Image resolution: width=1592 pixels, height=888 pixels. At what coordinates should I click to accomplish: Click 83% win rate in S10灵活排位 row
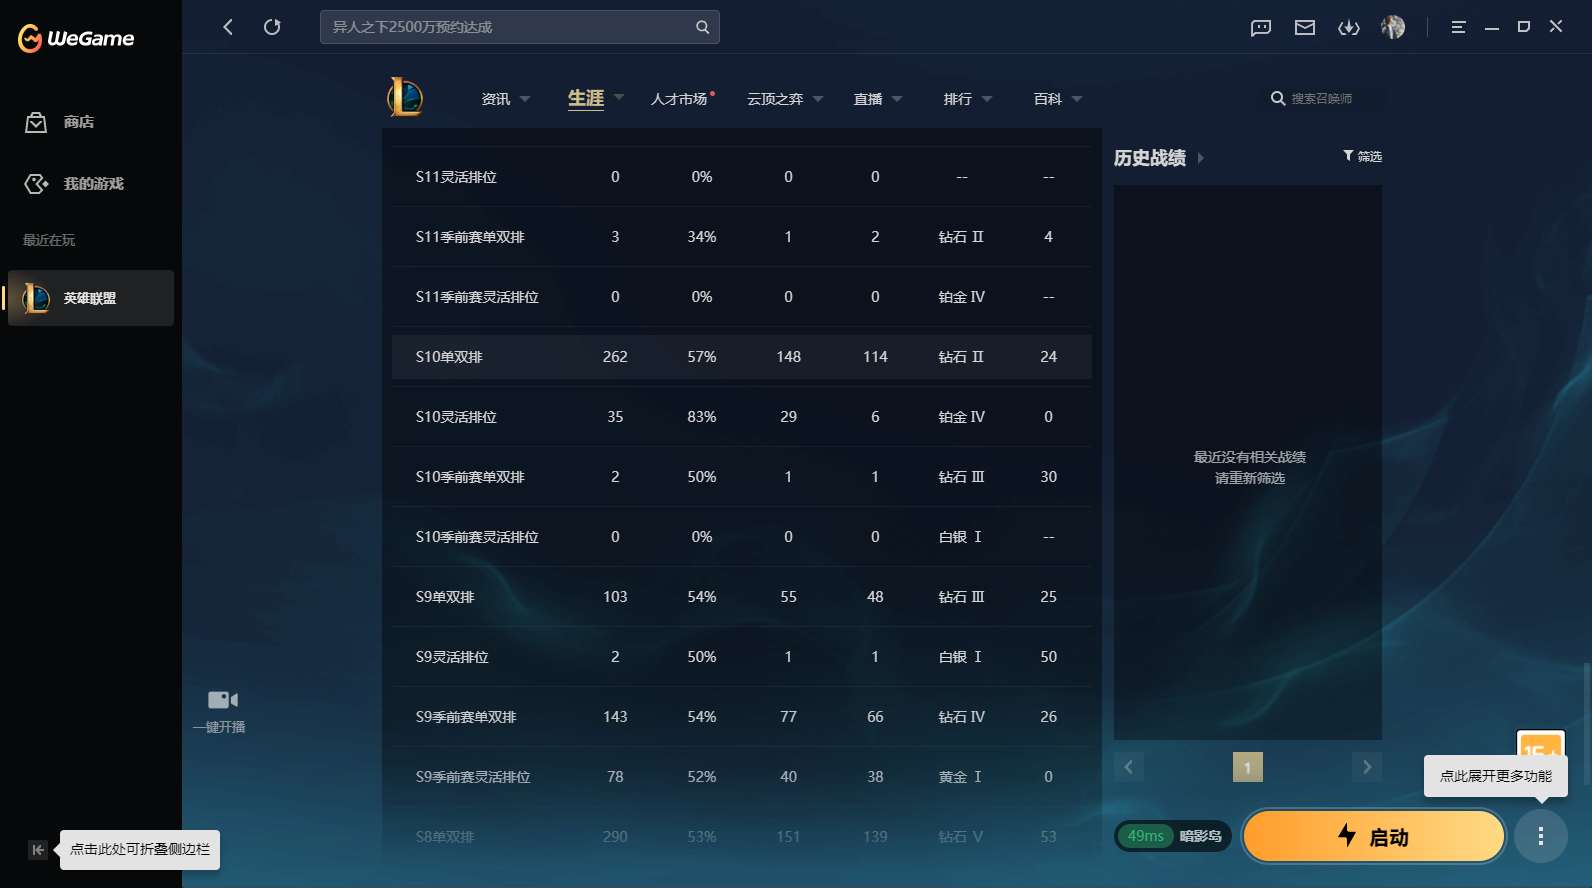point(702,417)
